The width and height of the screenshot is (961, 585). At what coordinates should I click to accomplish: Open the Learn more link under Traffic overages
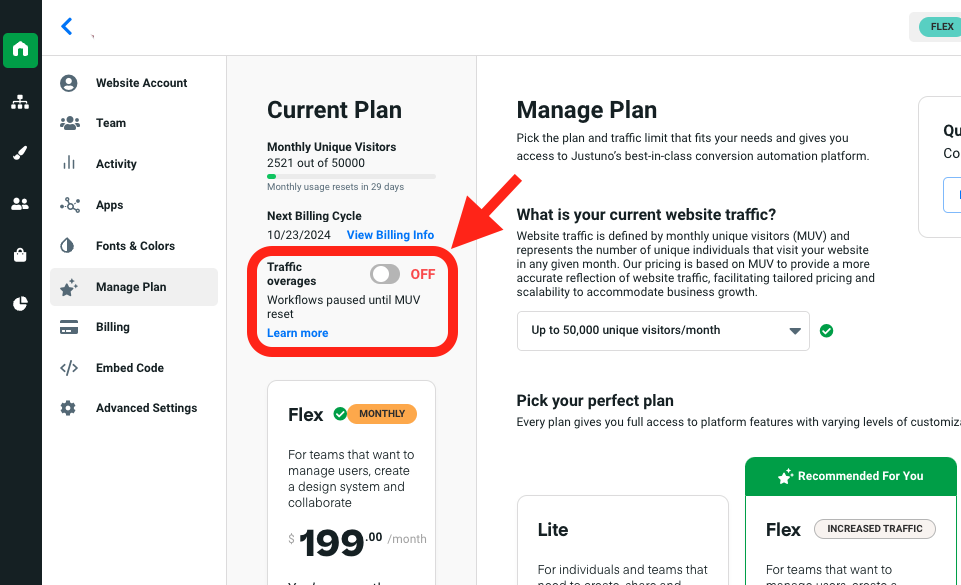coord(297,333)
